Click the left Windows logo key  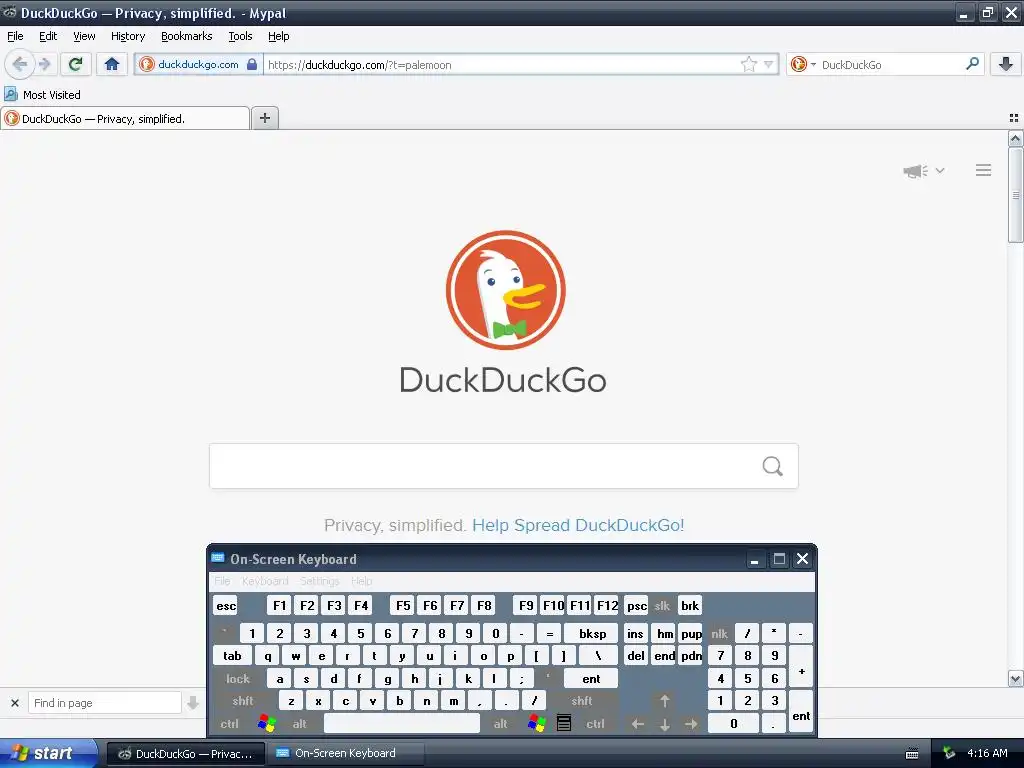coord(266,724)
